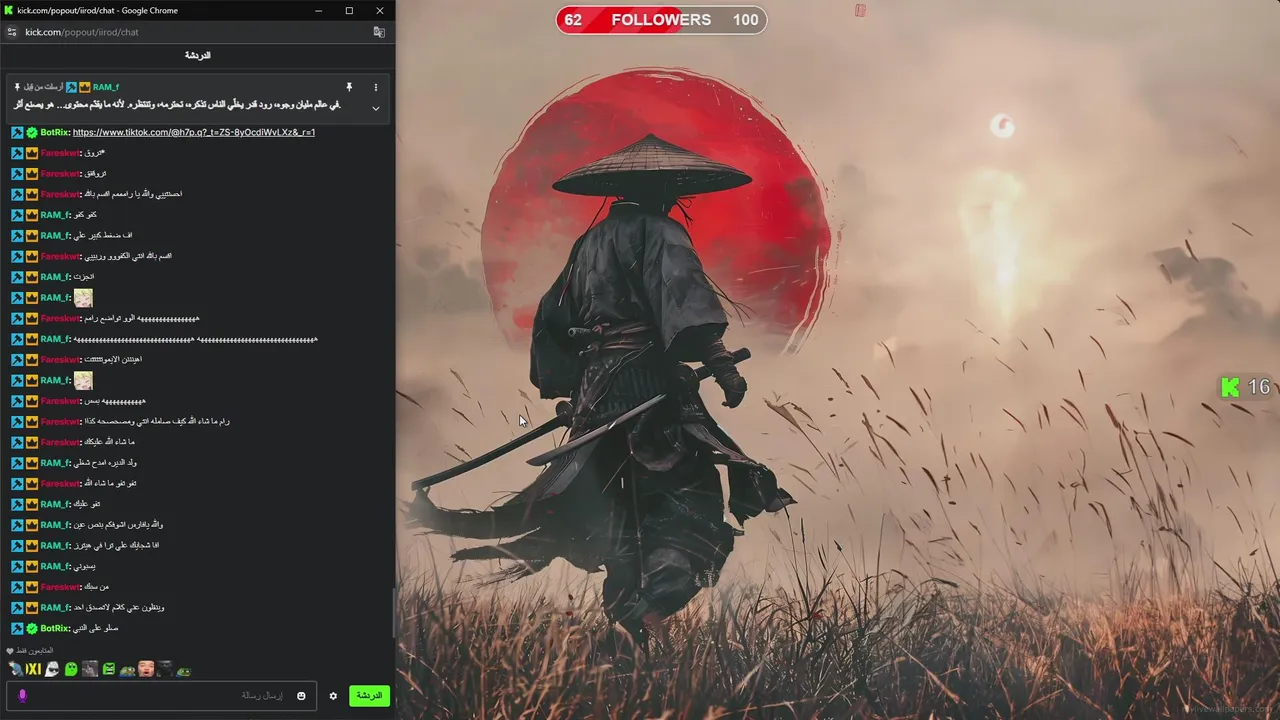The image size is (1280, 720).
Task: Click crown badge in pinned message
Action: click(85, 87)
